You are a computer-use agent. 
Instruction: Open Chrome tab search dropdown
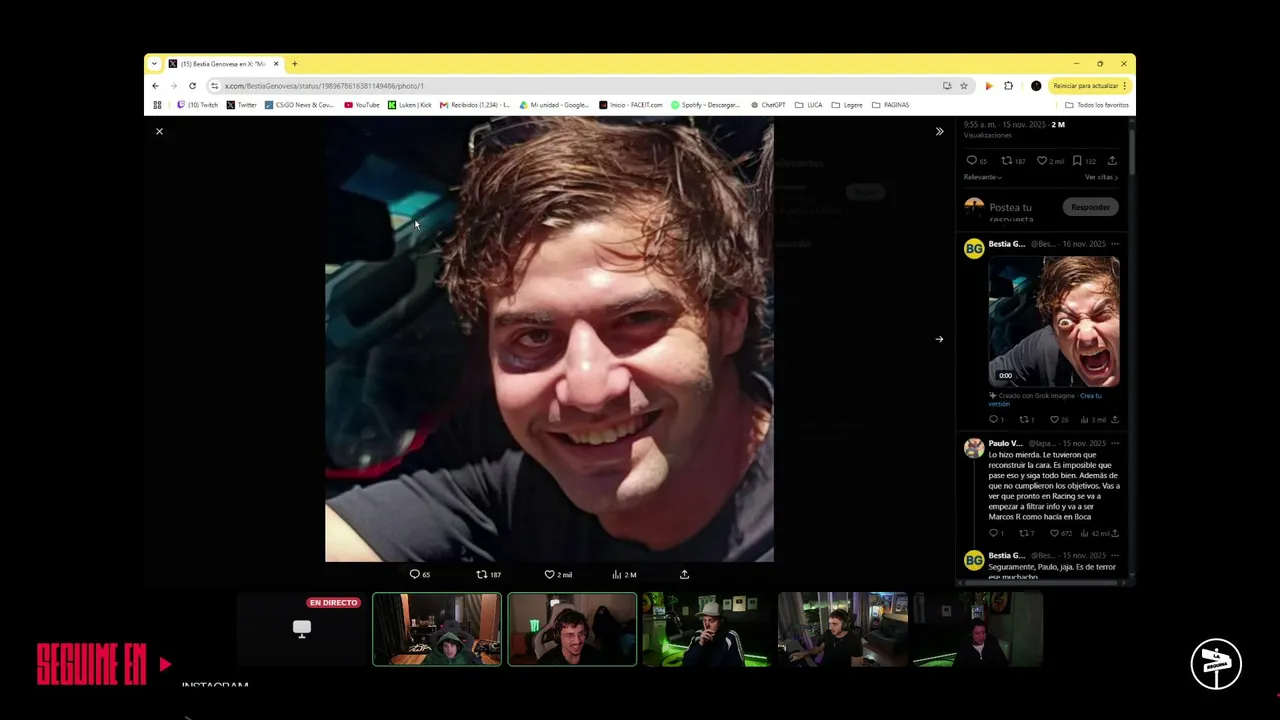pos(154,64)
